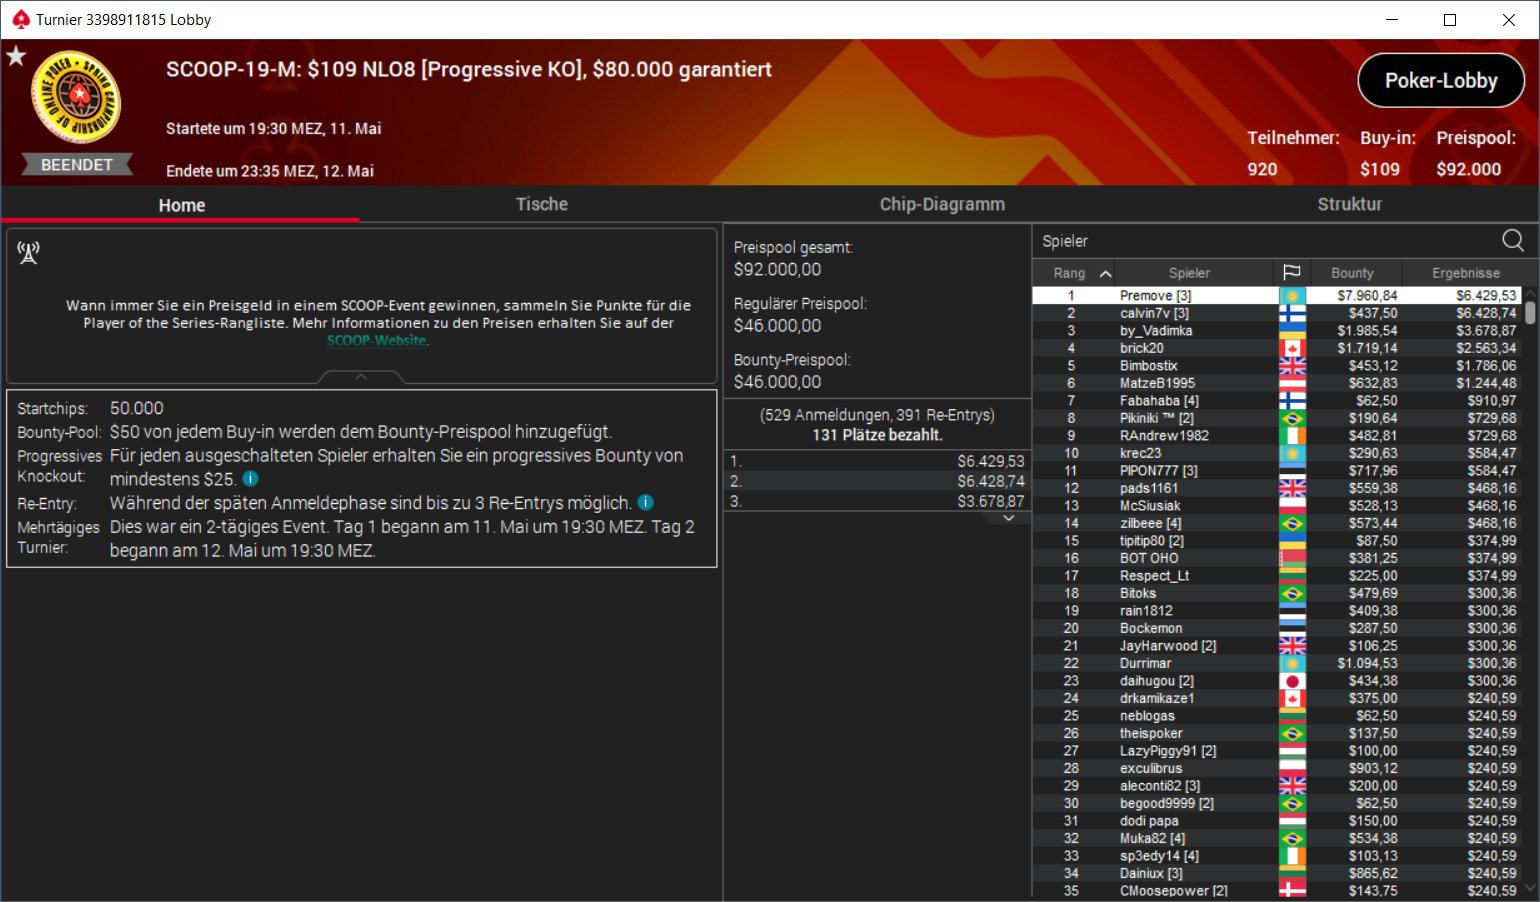
Task: Select player row theispoker
Action: pyautogui.click(x=1276, y=733)
